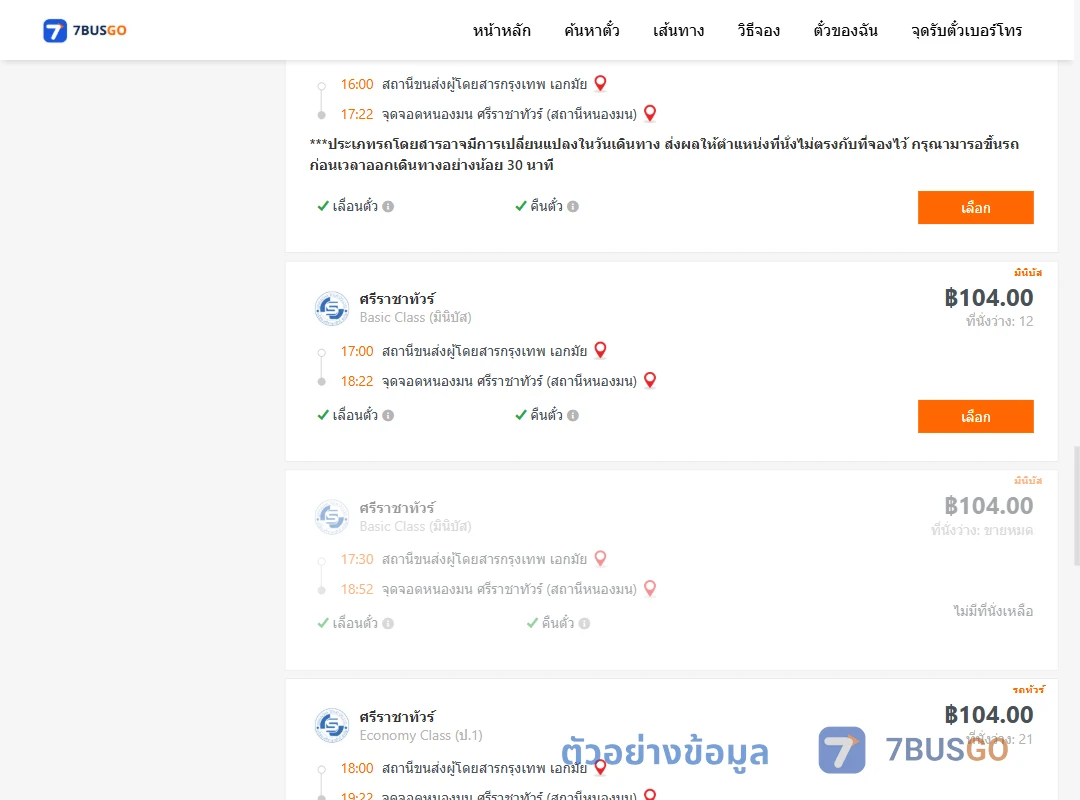Screen dimensions: 1080x800
Task: Click the ที่นั่งว่าง: ขายหมด label
Action: [x=982, y=530]
